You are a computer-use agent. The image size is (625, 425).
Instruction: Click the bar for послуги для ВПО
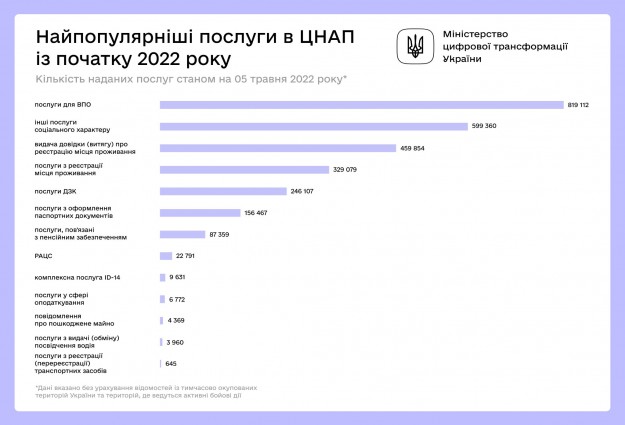(x=361, y=104)
